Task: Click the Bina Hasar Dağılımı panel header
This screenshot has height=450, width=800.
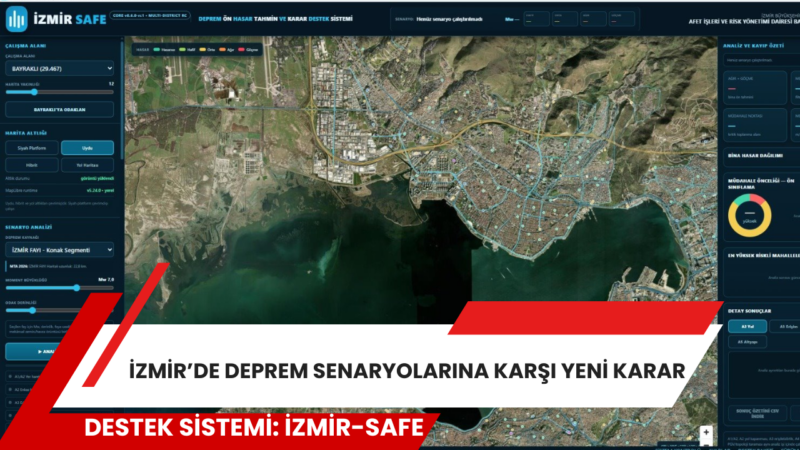Action: [755, 156]
